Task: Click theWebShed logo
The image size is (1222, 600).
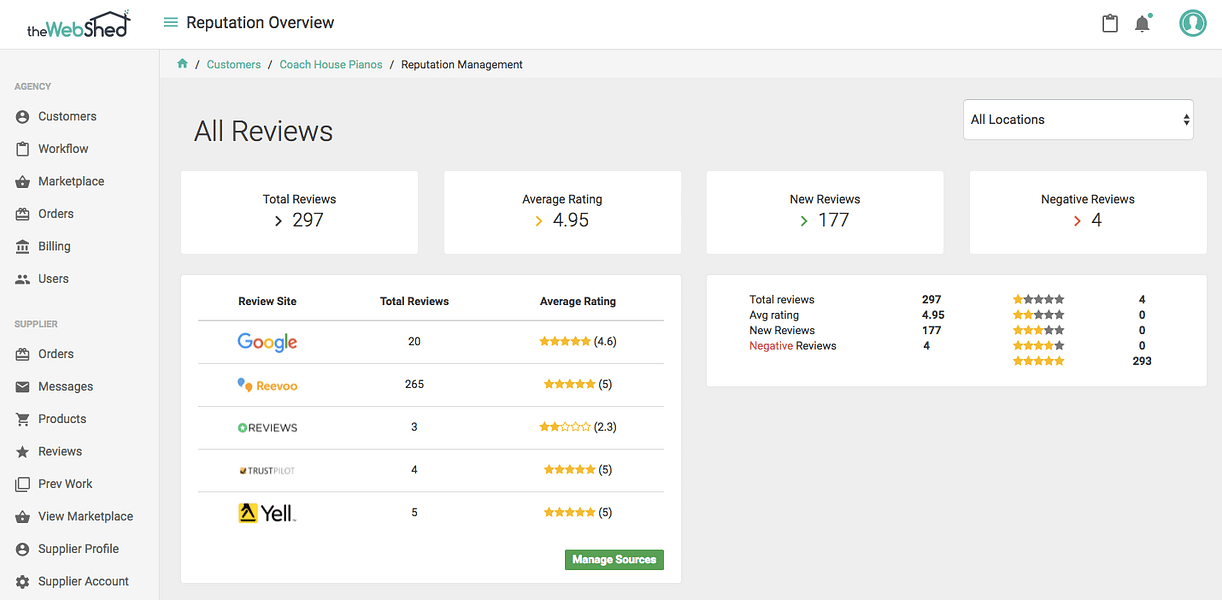Action: coord(79,25)
